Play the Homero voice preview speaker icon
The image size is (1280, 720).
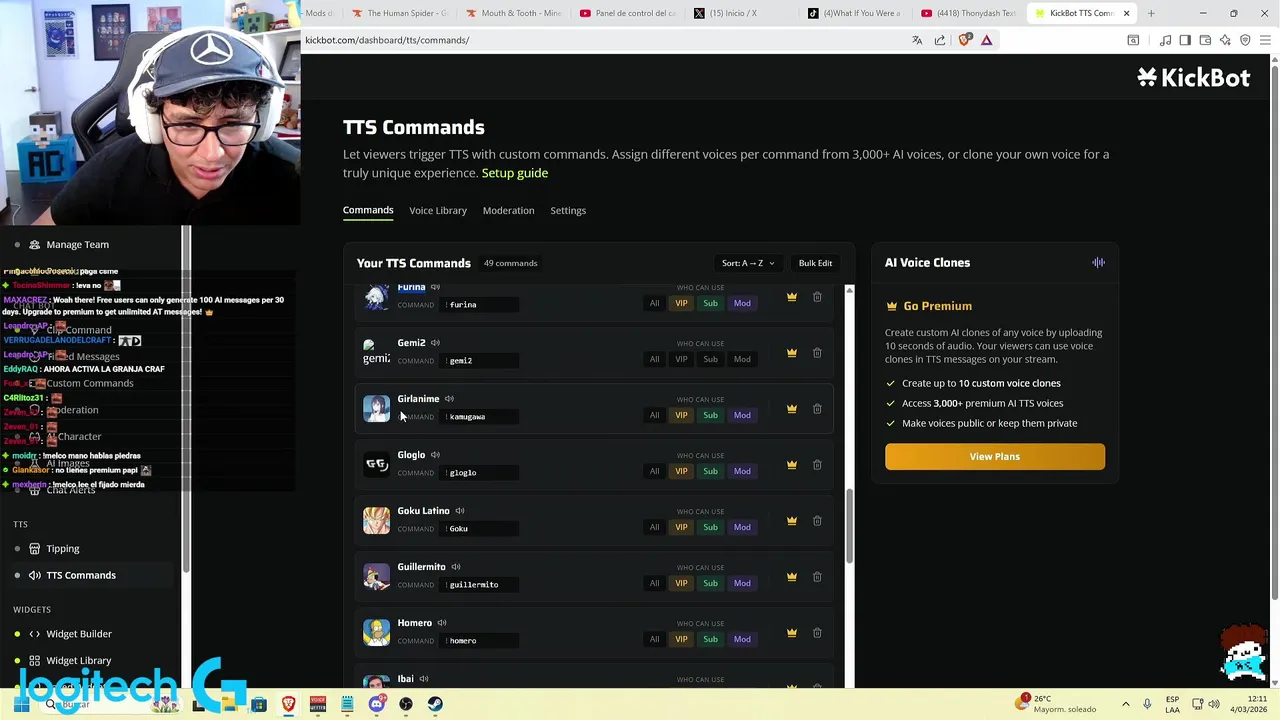click(x=441, y=623)
